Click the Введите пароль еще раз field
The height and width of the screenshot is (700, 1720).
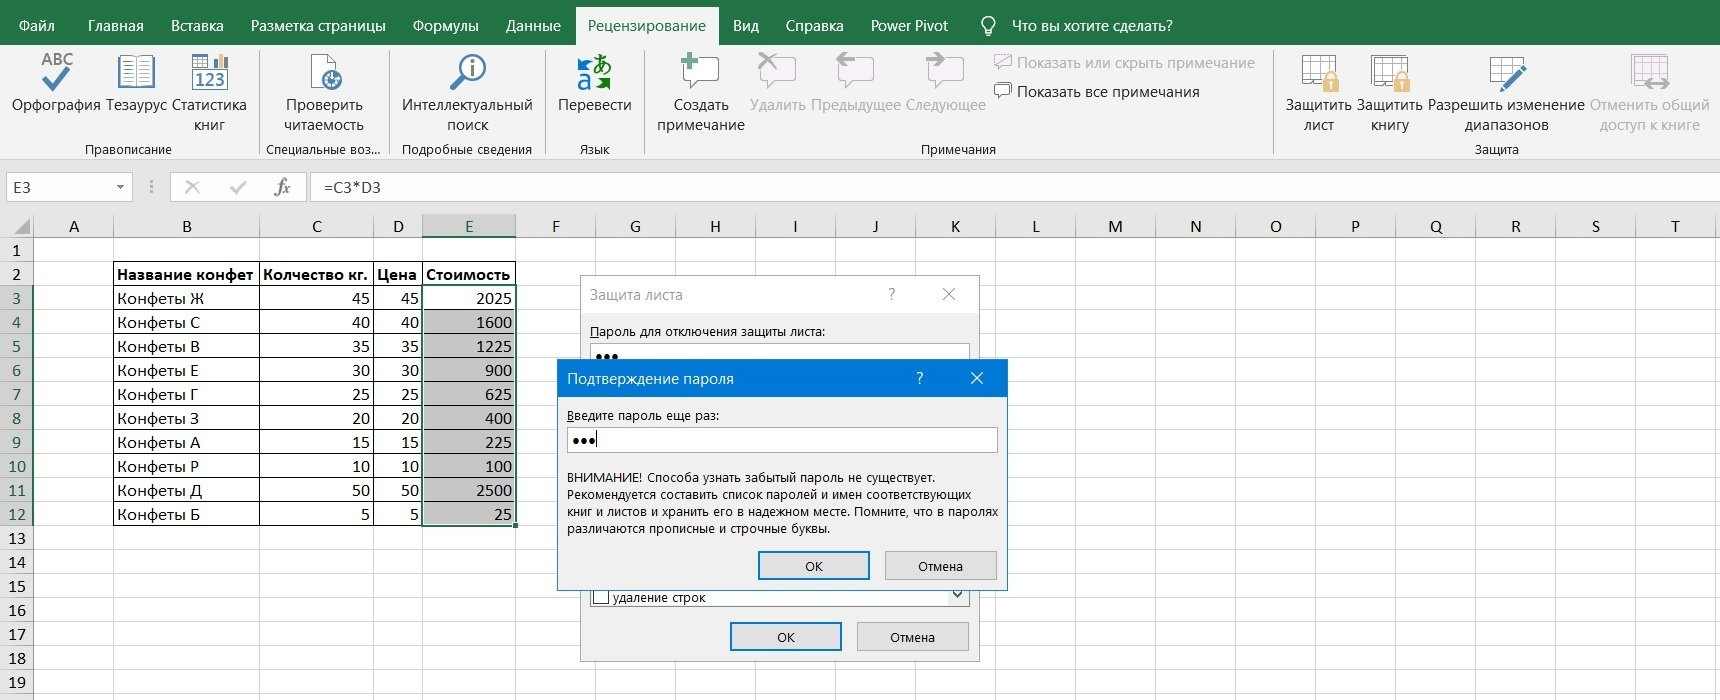pos(781,440)
